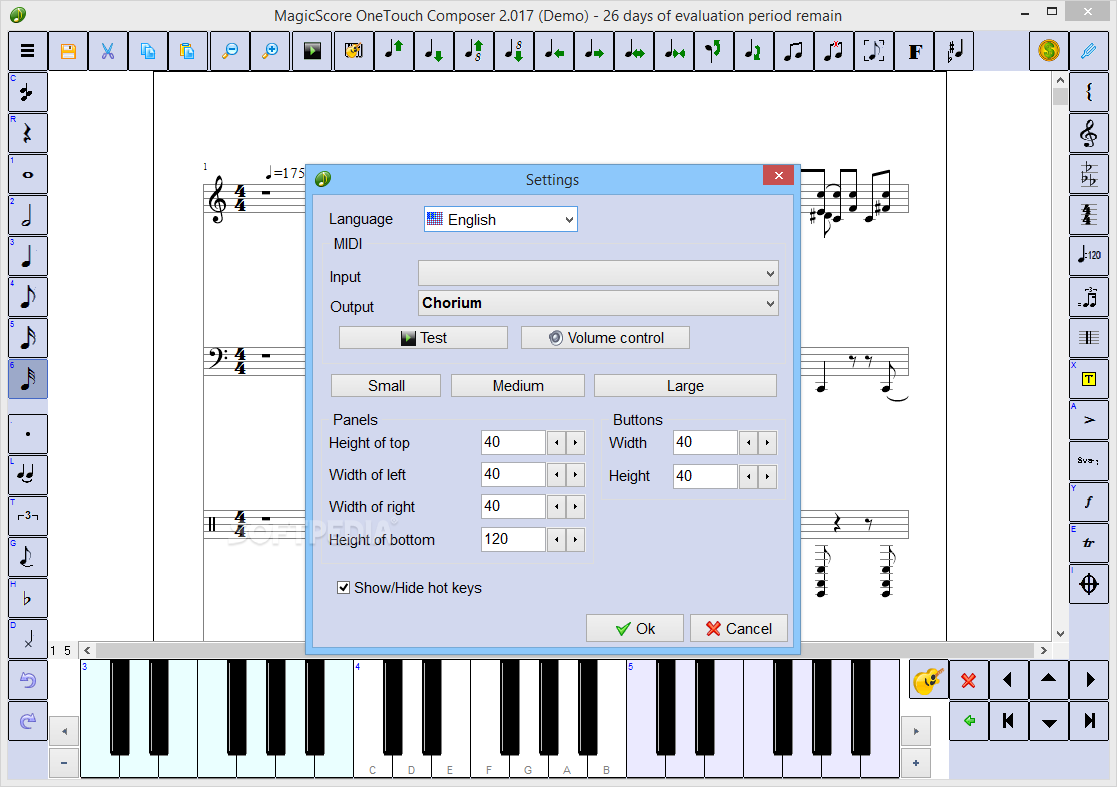Screen dimensions: 1117x787
Task: Open the hamburger main menu
Action: point(28,51)
